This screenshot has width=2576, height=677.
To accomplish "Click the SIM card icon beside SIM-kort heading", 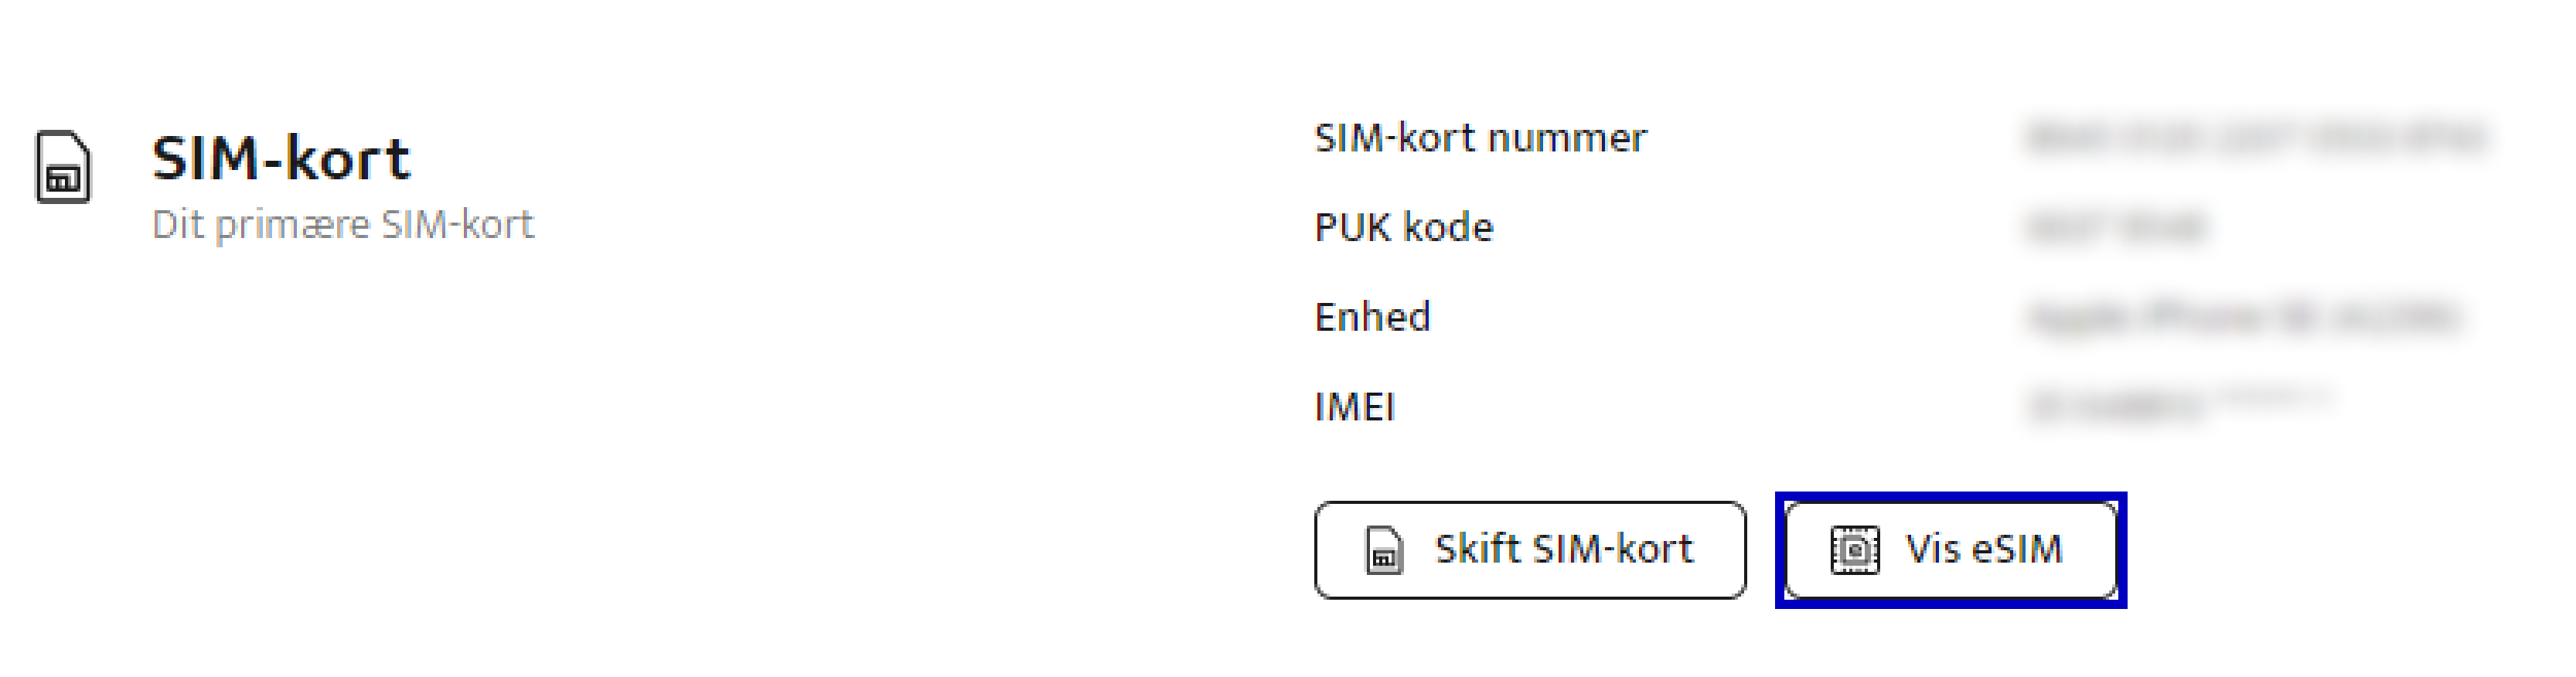I will (63, 166).
